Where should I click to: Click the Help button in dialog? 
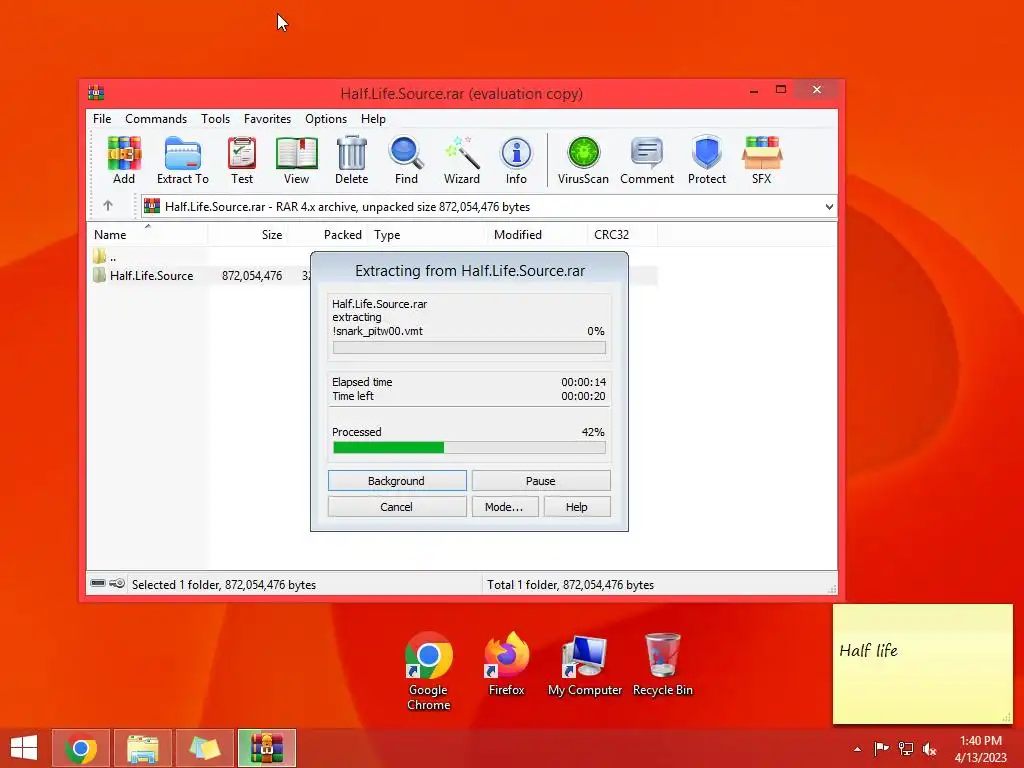click(x=577, y=507)
